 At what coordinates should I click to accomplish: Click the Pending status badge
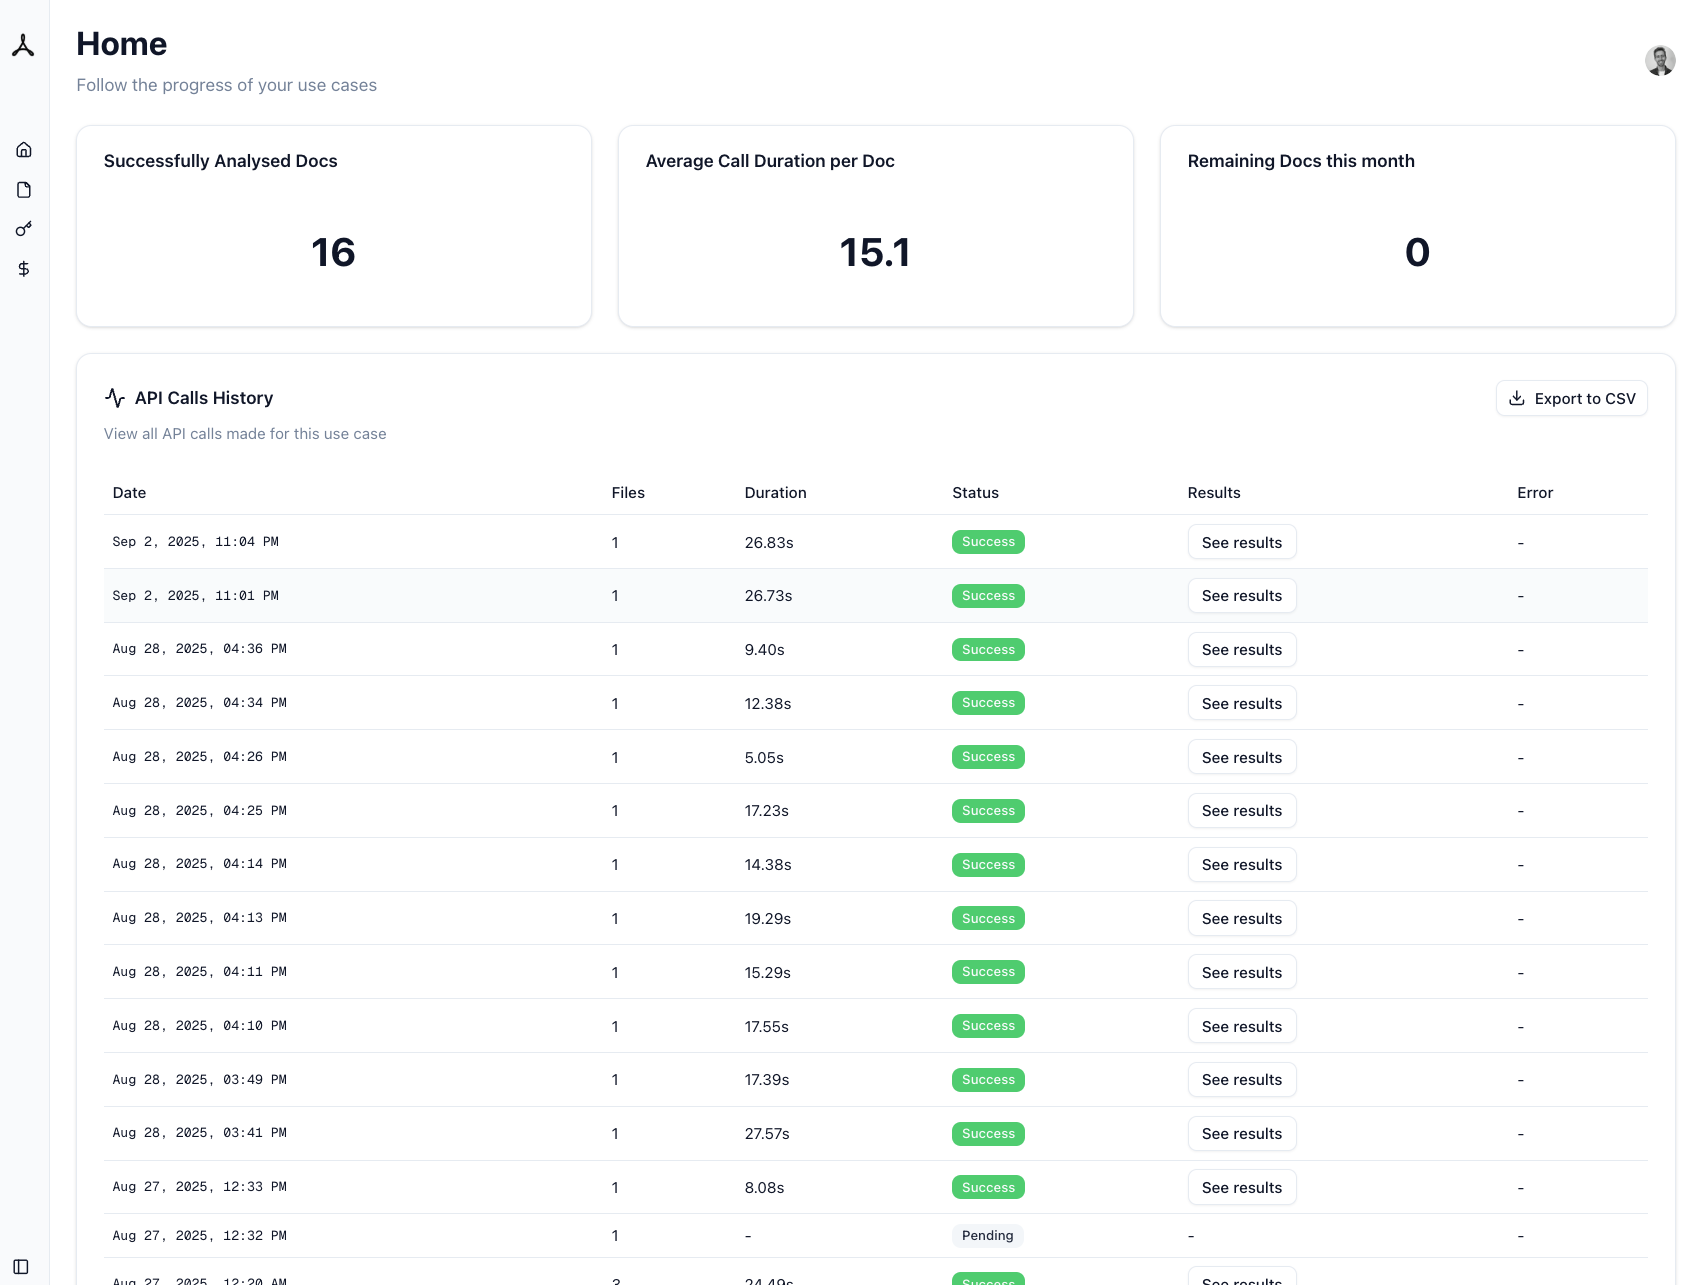(x=988, y=1236)
